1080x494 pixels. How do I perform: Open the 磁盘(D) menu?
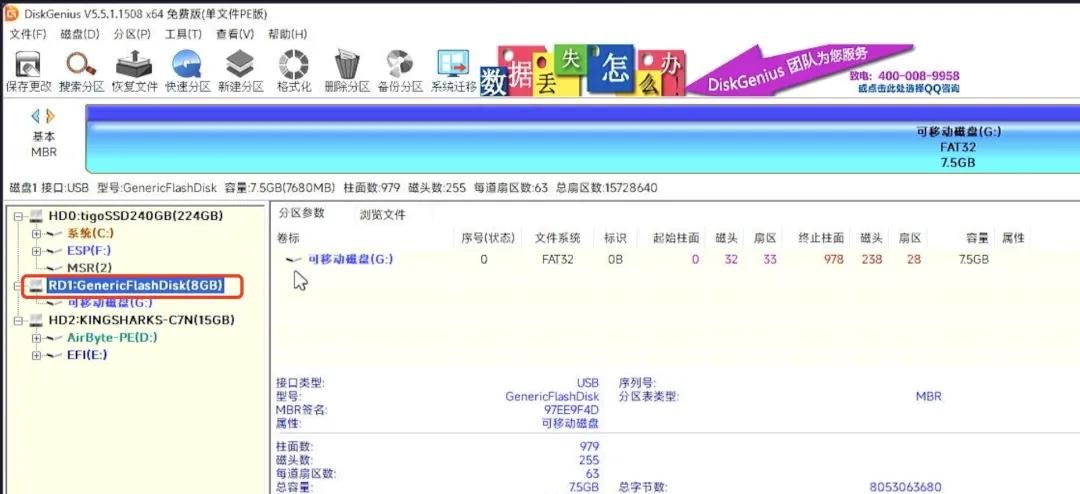coord(80,34)
